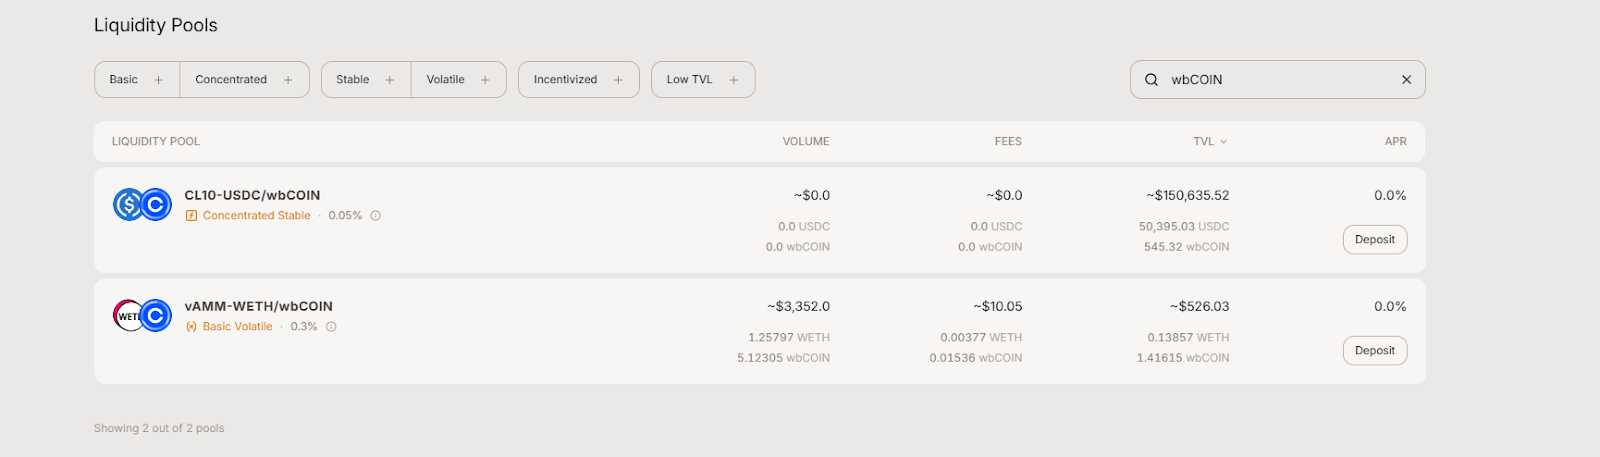Click the Concentrated Stable type icon

tap(191, 216)
